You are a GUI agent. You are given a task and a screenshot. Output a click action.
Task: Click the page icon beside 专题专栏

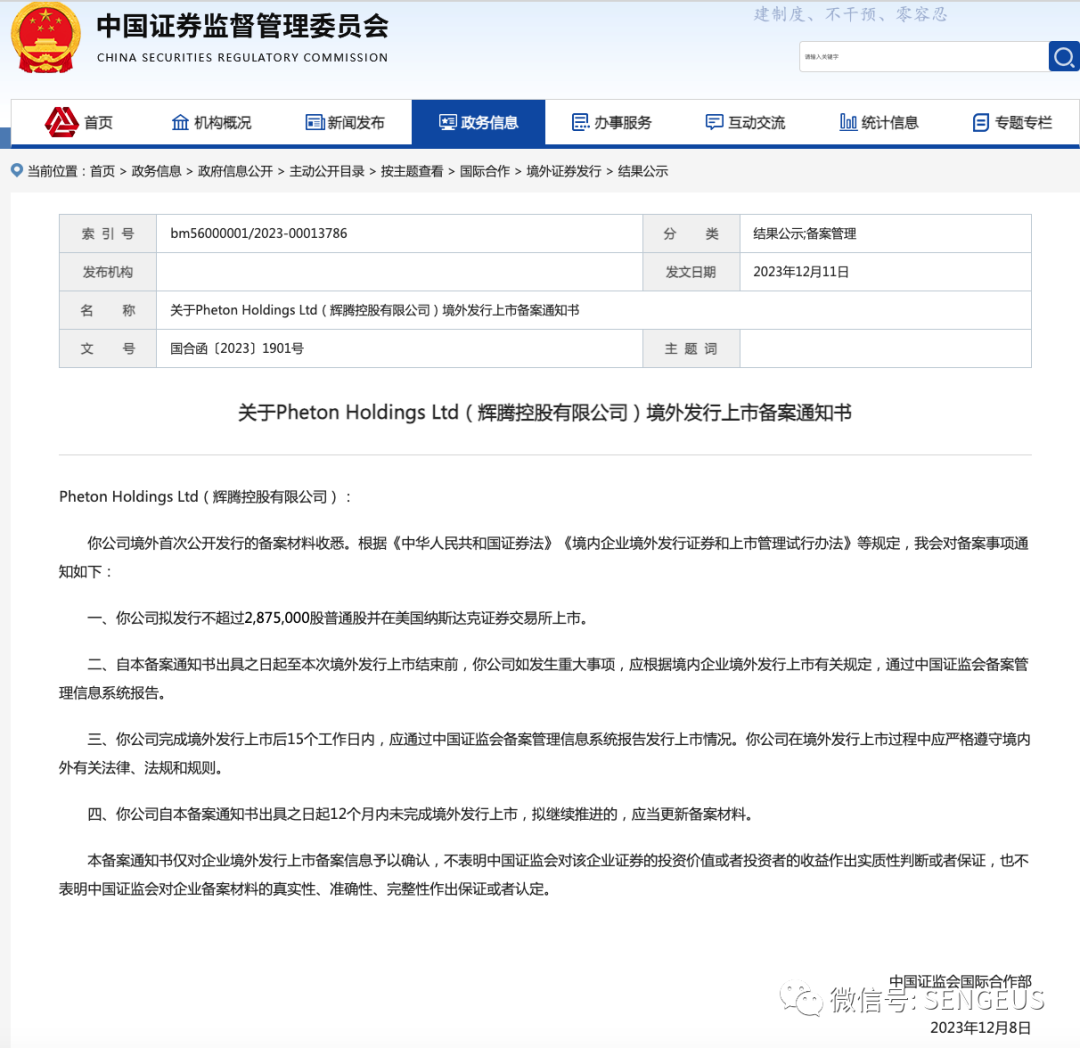tap(981, 123)
